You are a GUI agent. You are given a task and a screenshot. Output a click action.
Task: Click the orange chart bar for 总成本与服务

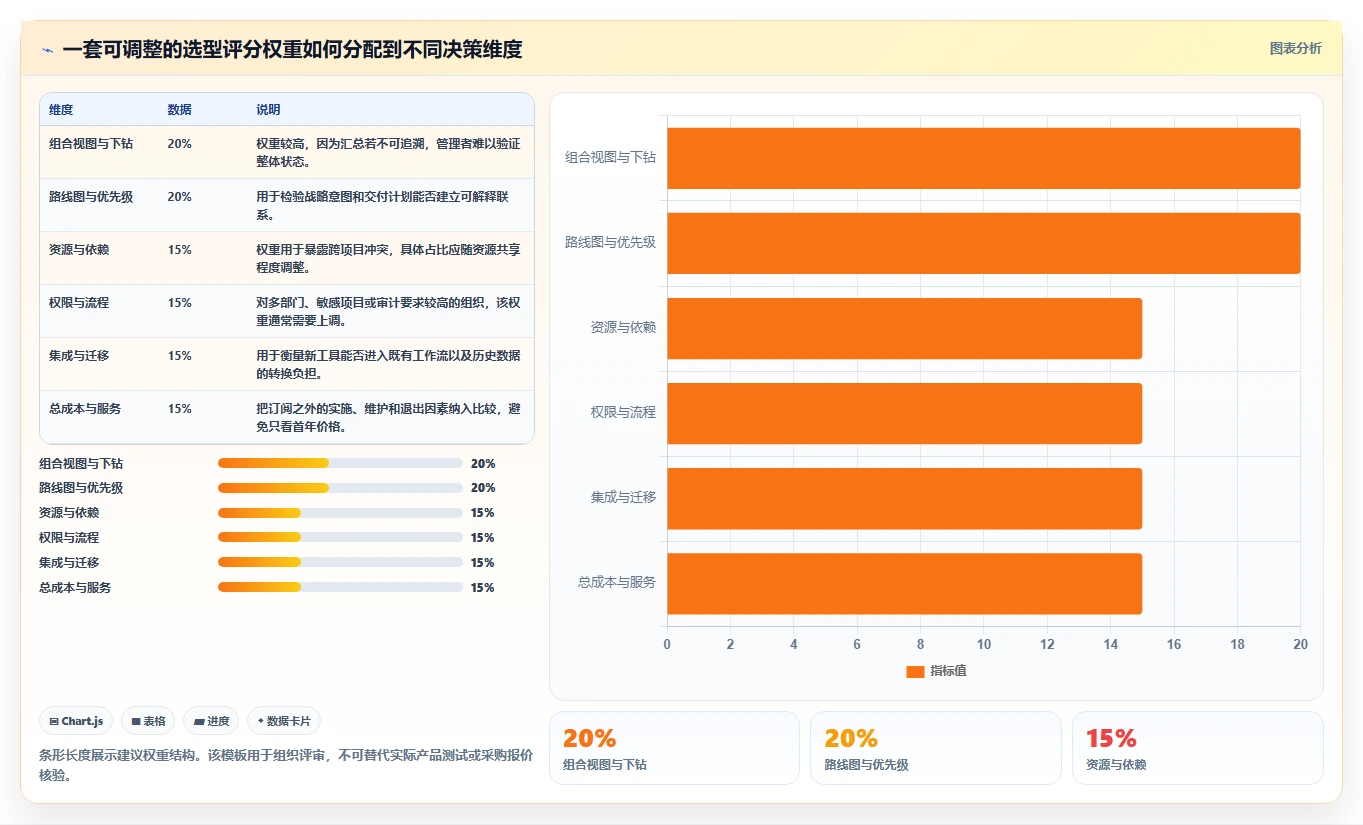click(x=905, y=583)
